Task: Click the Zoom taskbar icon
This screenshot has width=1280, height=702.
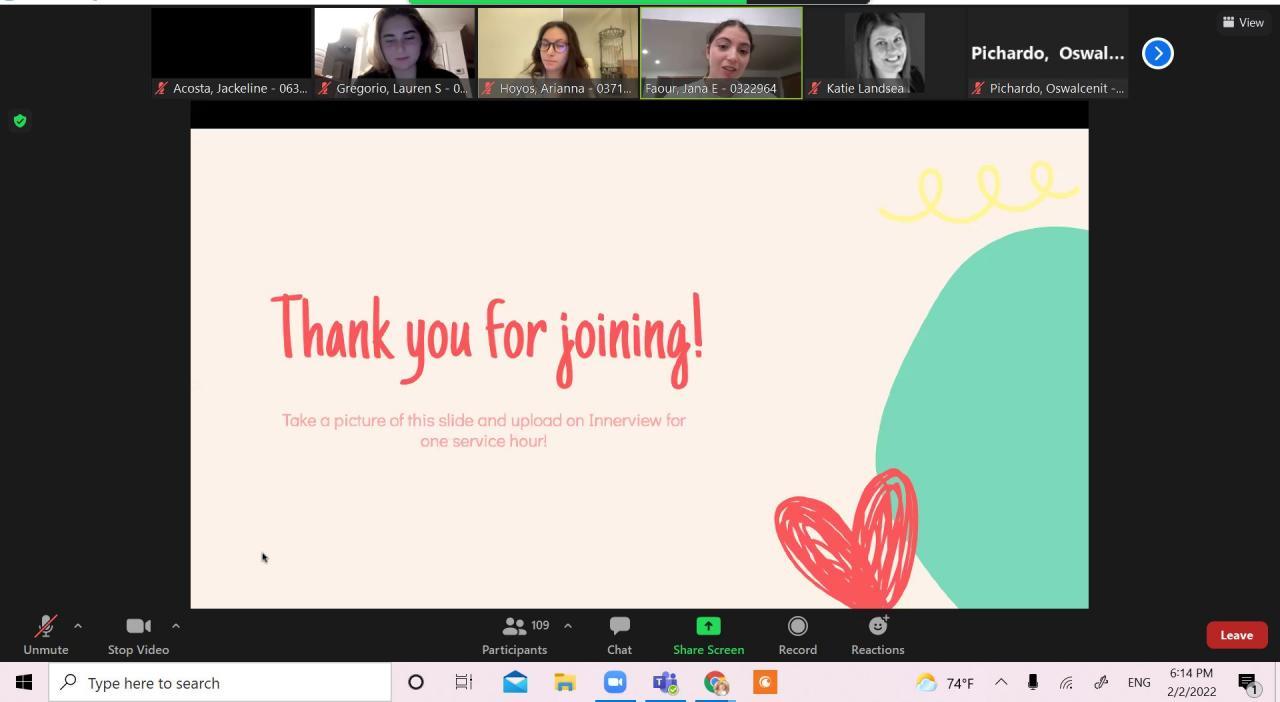Action: [x=615, y=683]
